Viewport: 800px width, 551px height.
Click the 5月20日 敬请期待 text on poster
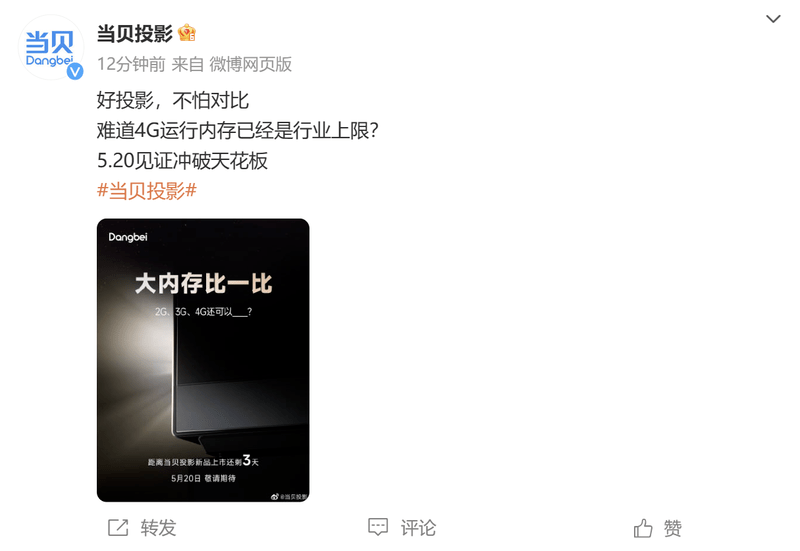point(203,478)
